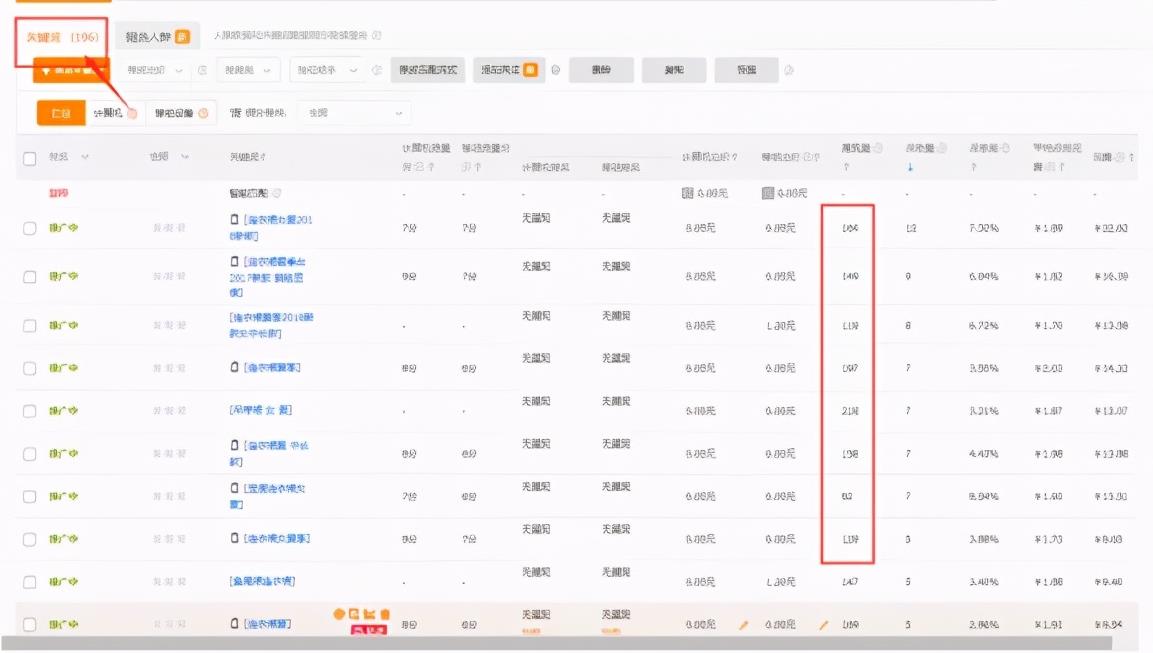Click the help icon beside the clicks column header
Viewport: 1153px width, 653px height.
942,148
